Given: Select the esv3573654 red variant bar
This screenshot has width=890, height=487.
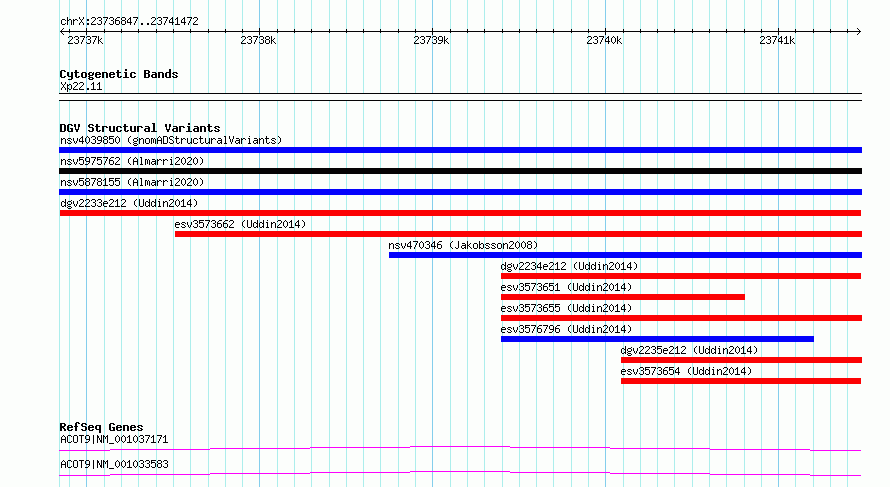Looking at the screenshot, I should click(x=741, y=381).
